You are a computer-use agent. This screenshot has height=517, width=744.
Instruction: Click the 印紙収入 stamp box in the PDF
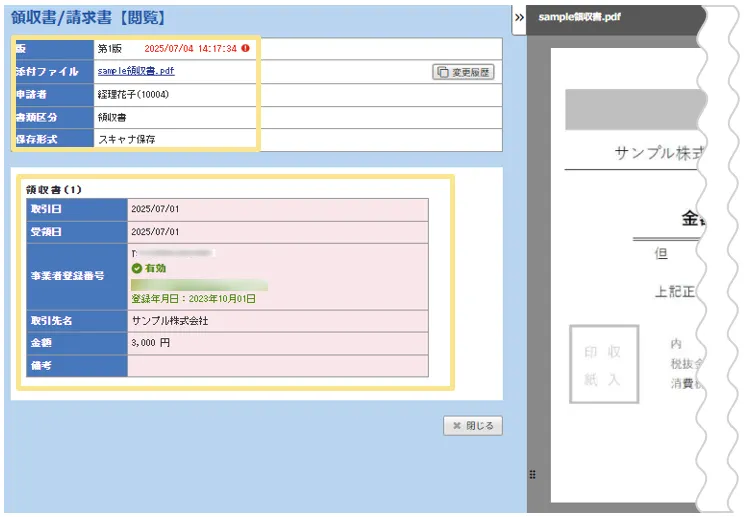tap(603, 365)
